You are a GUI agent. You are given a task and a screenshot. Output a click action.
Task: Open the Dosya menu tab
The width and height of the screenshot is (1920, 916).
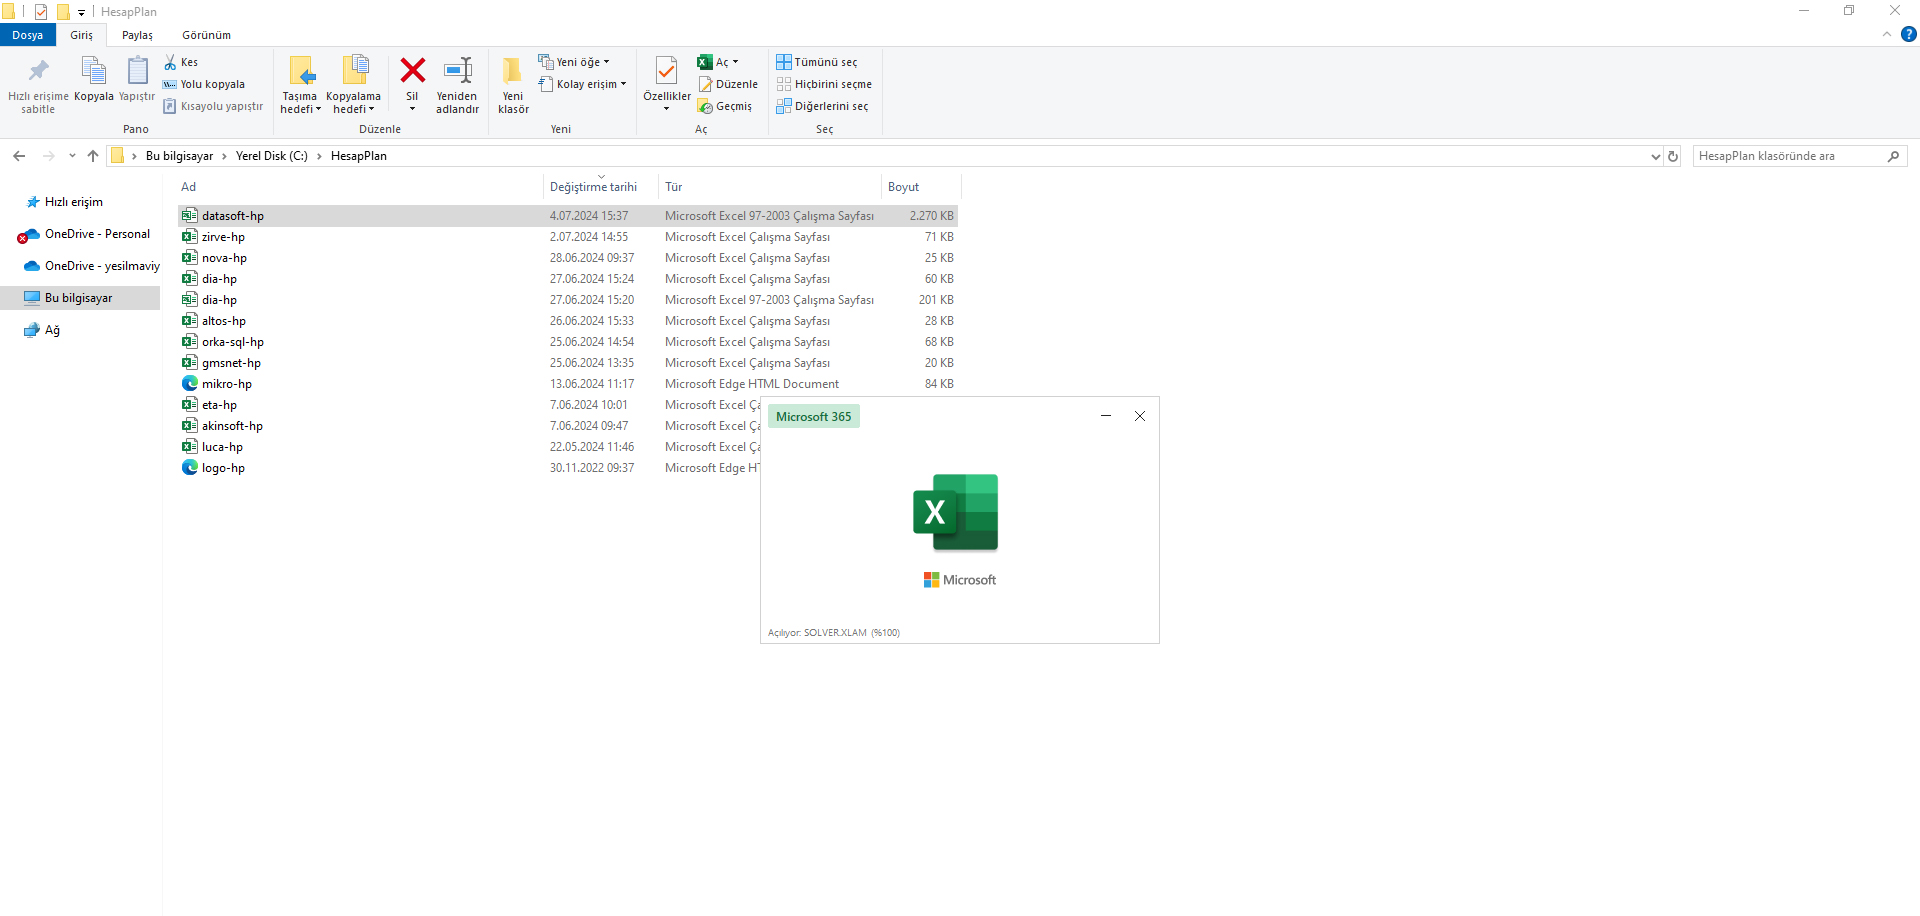28,35
